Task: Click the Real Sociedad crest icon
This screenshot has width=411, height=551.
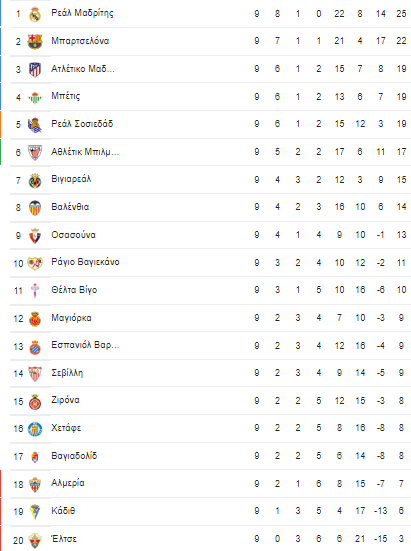Action: point(35,125)
